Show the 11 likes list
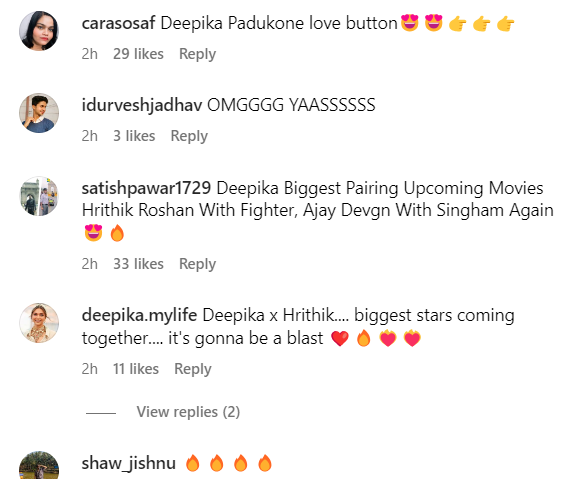Viewport: 585px width, 479px height. [x=136, y=369]
